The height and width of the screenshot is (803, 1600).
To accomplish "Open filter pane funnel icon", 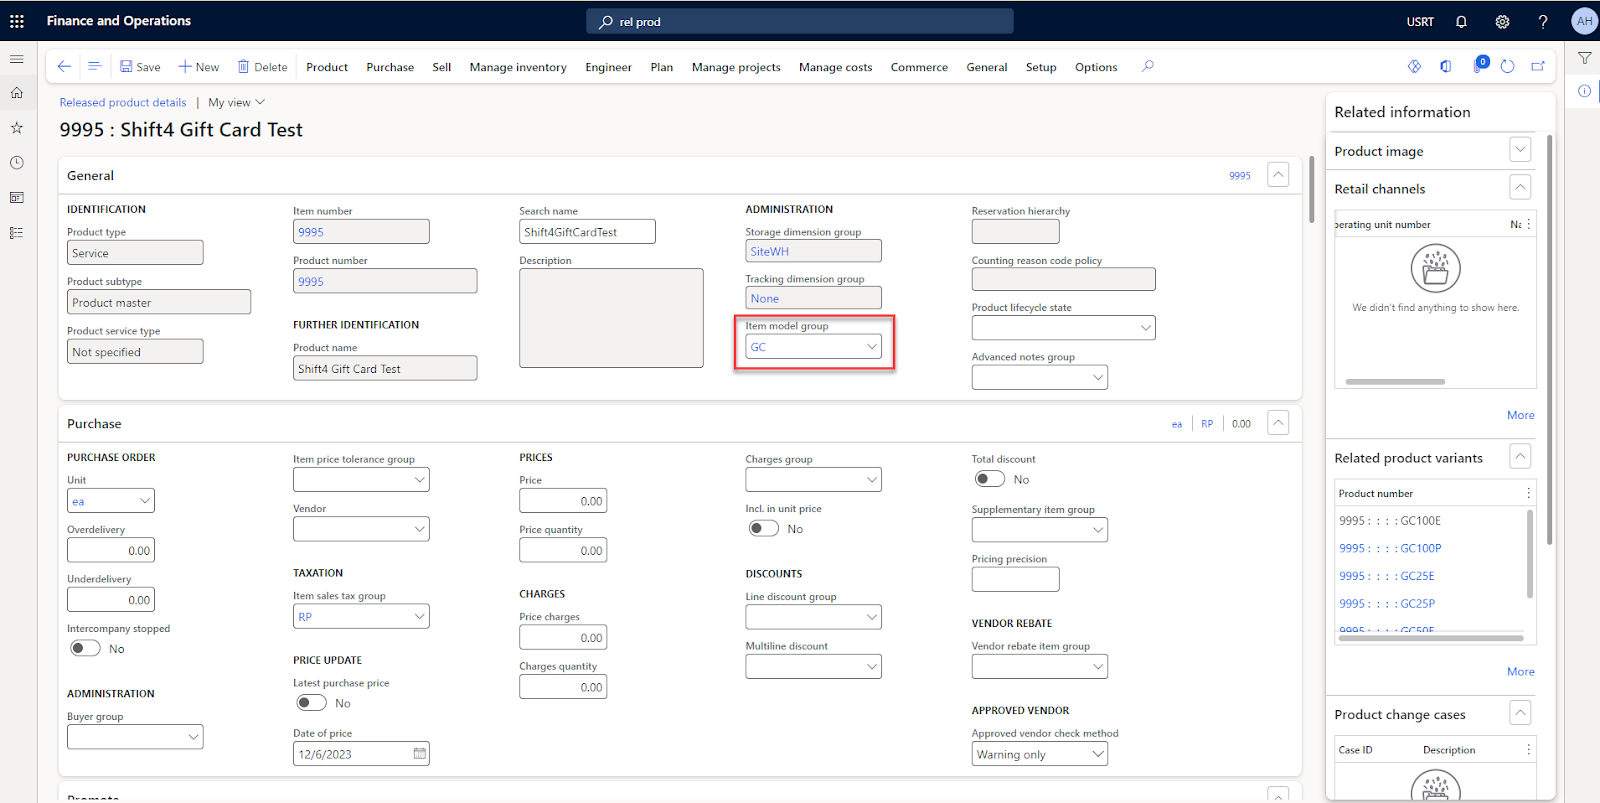I will pyautogui.click(x=1585, y=58).
